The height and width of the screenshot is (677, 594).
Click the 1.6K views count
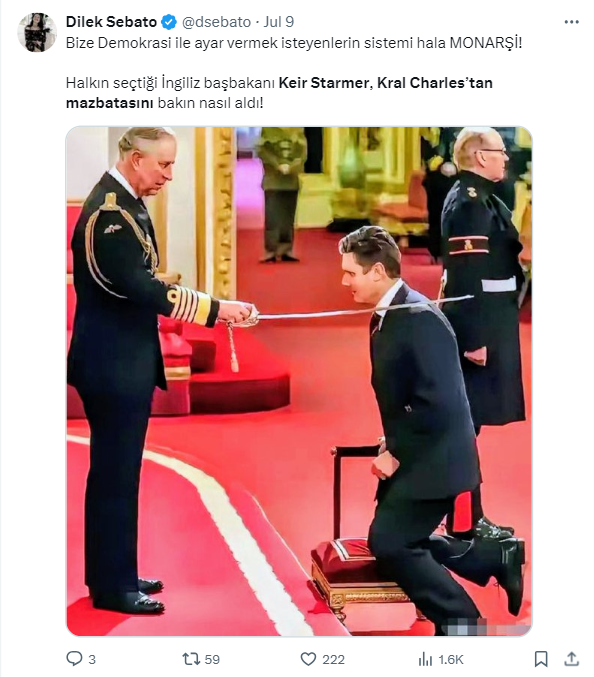click(451, 660)
